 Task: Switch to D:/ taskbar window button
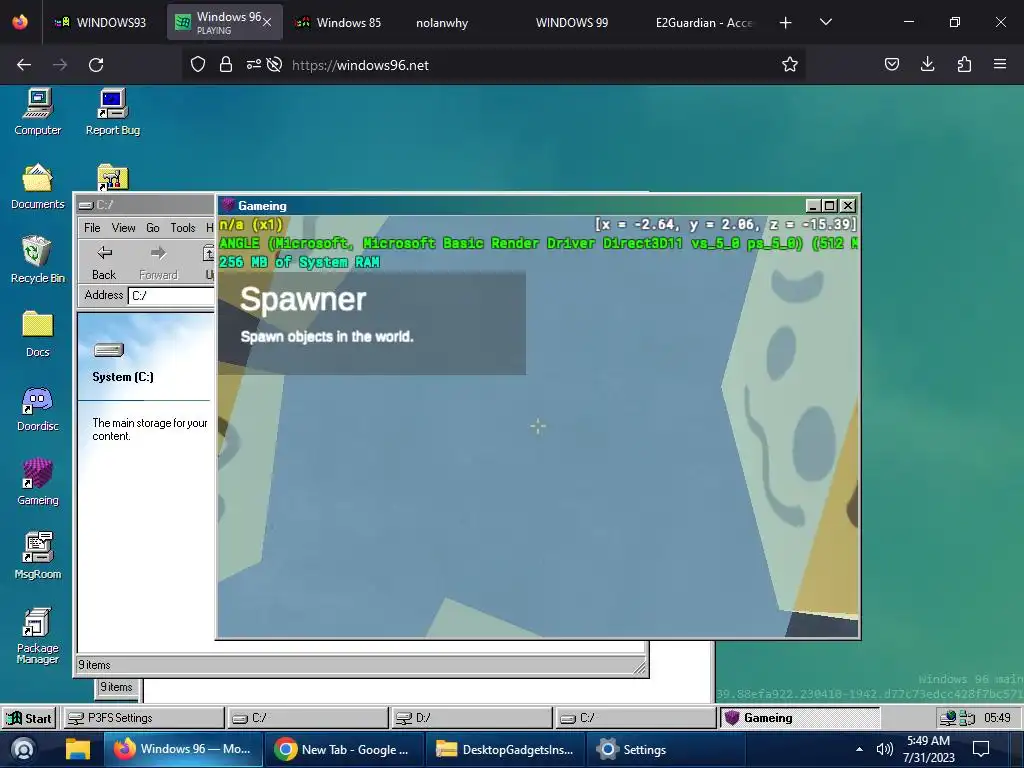pyautogui.click(x=471, y=718)
